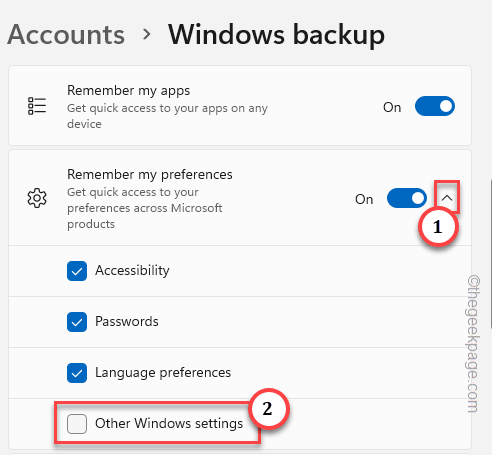Click the Accessibility label text
Viewport: 492px width, 455px height.
(x=132, y=270)
